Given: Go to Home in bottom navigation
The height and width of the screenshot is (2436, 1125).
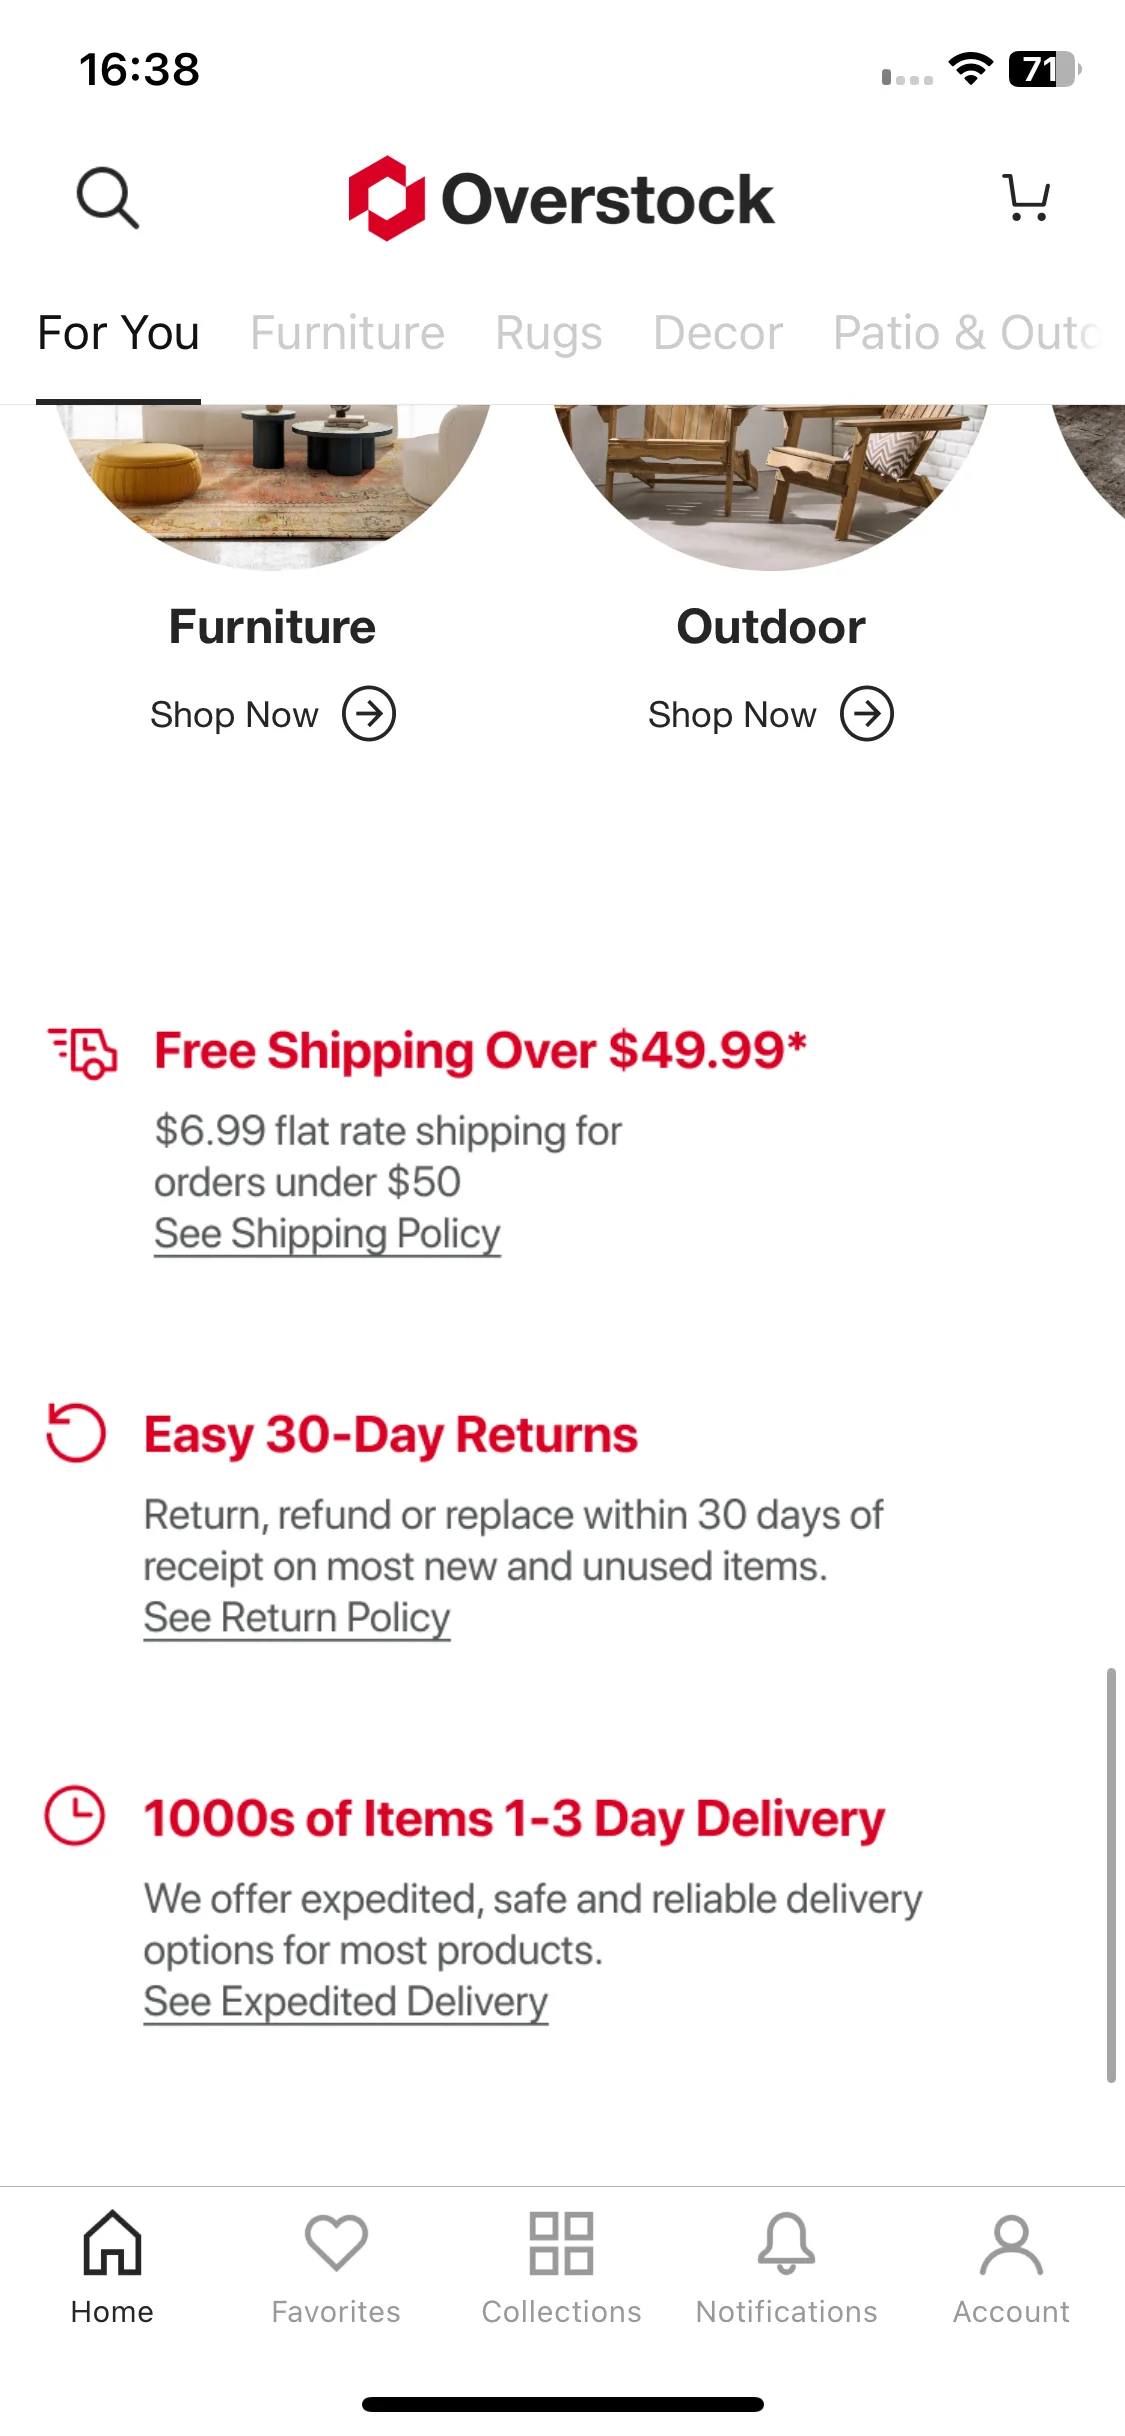Looking at the screenshot, I should pyautogui.click(x=112, y=2267).
